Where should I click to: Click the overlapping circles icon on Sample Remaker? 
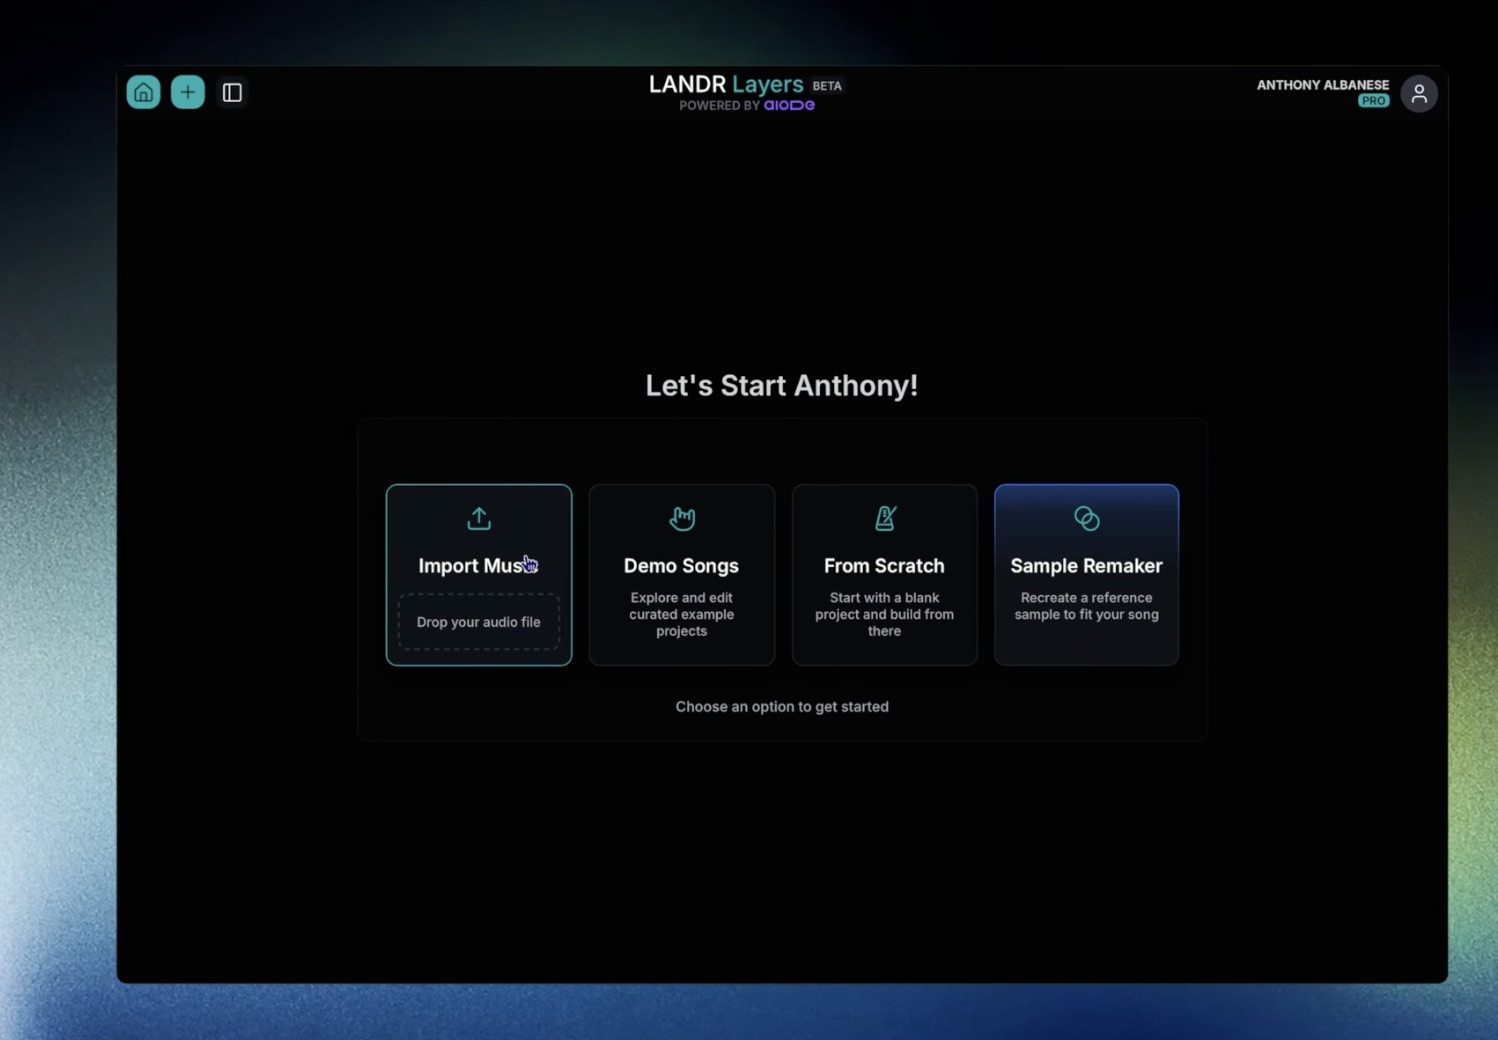pyautogui.click(x=1087, y=518)
